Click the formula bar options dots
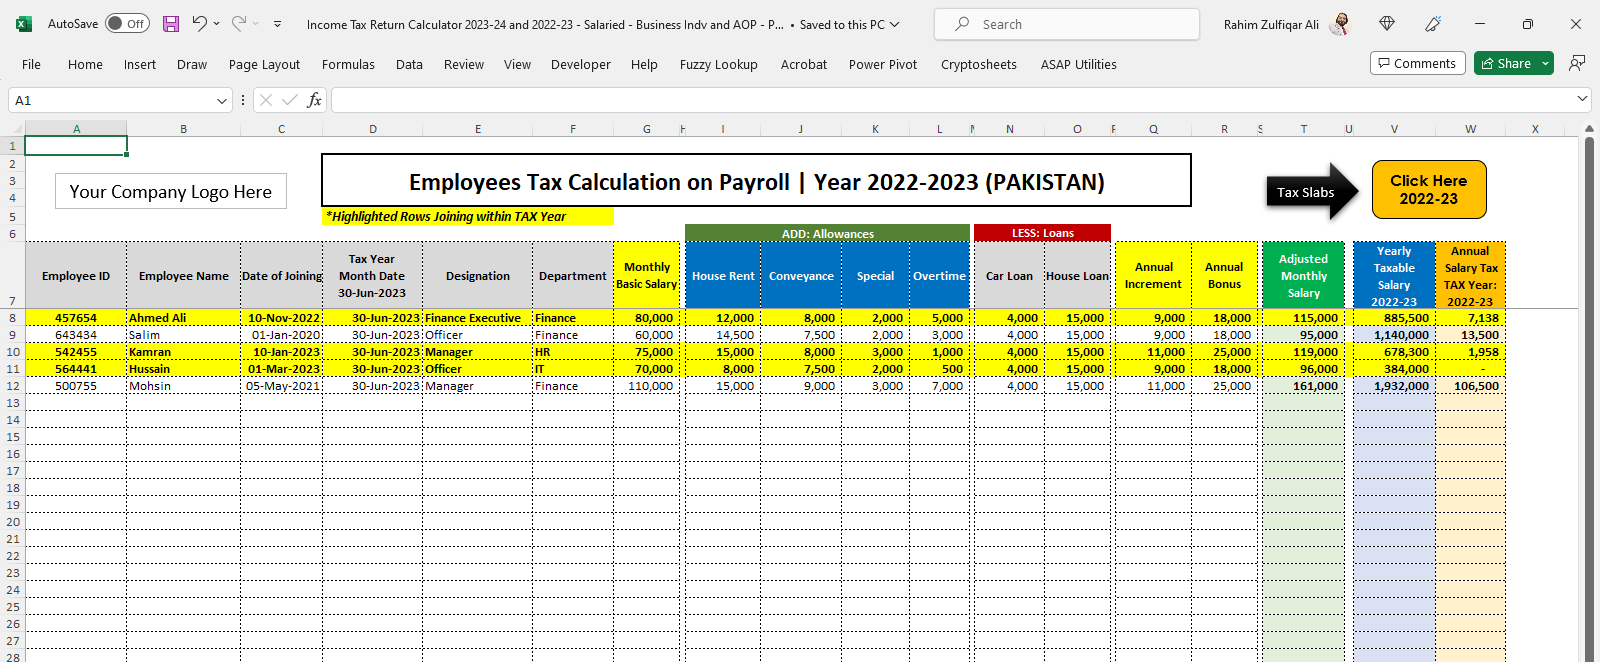Screen dimensions: 1600x662 [243, 100]
